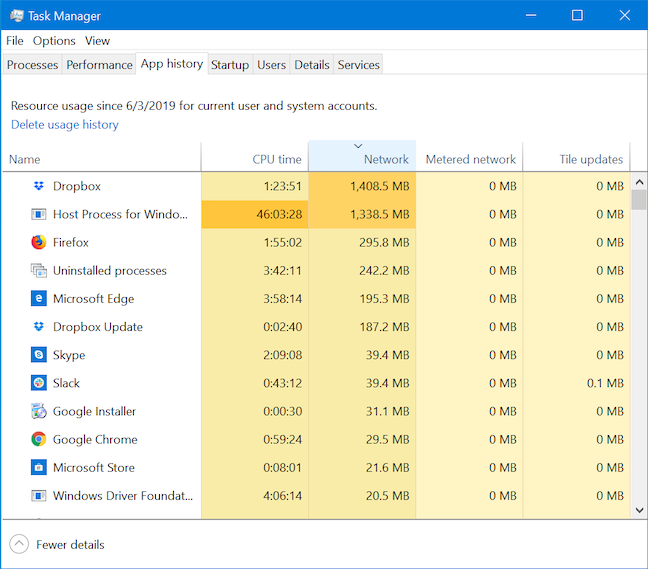The width and height of the screenshot is (648, 569).
Task: Sort by the CPU time column header
Action: [x=255, y=157]
